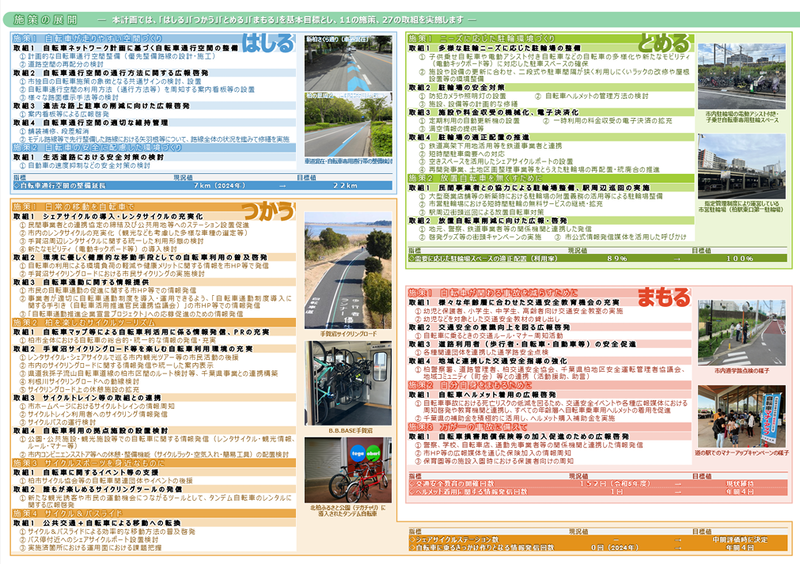Click heading 万が一の事故に備えて

click(483, 427)
